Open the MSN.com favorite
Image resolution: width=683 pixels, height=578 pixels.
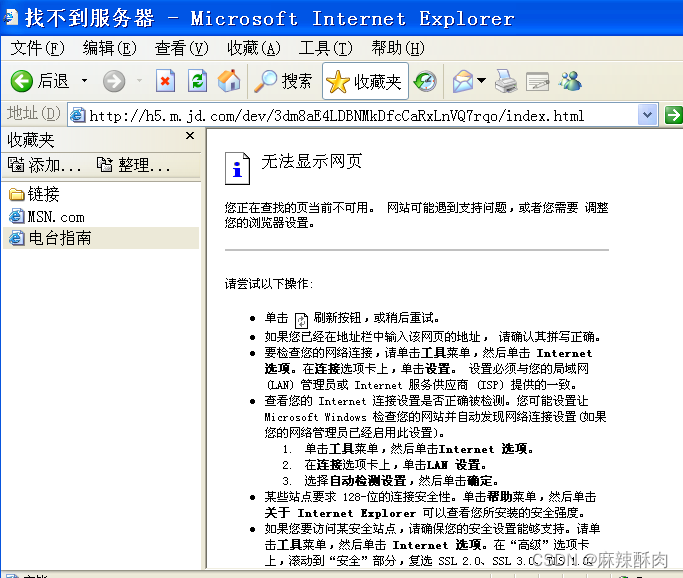47,216
